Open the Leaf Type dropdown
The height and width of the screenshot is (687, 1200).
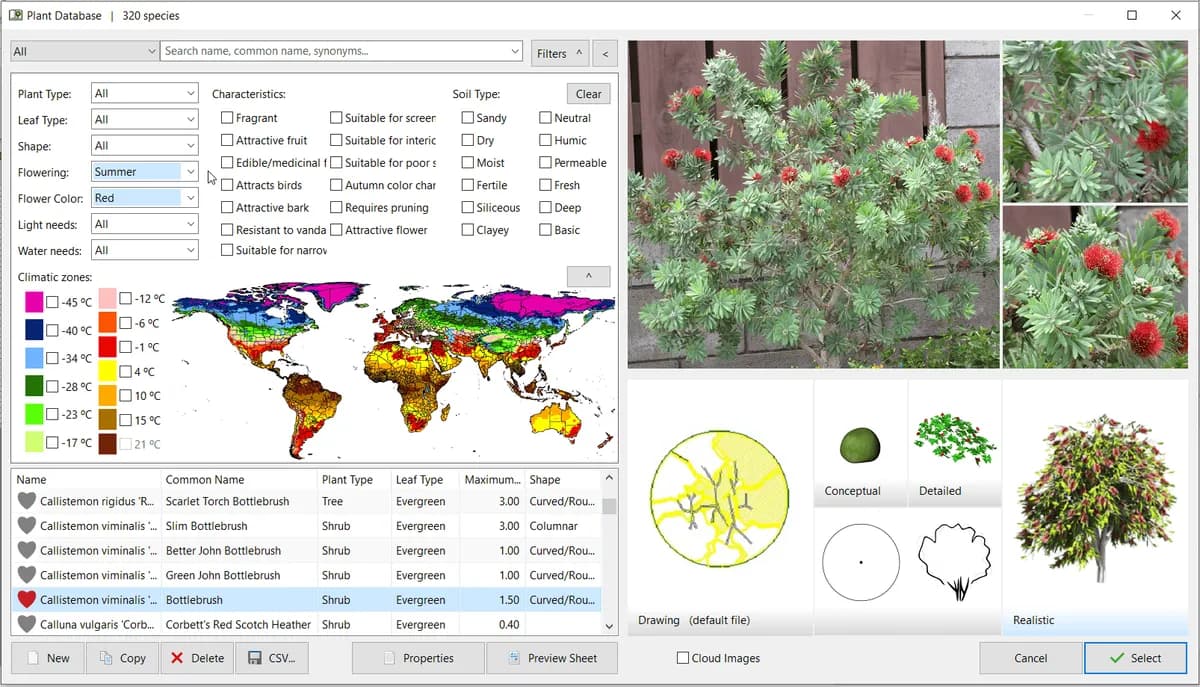click(x=144, y=119)
